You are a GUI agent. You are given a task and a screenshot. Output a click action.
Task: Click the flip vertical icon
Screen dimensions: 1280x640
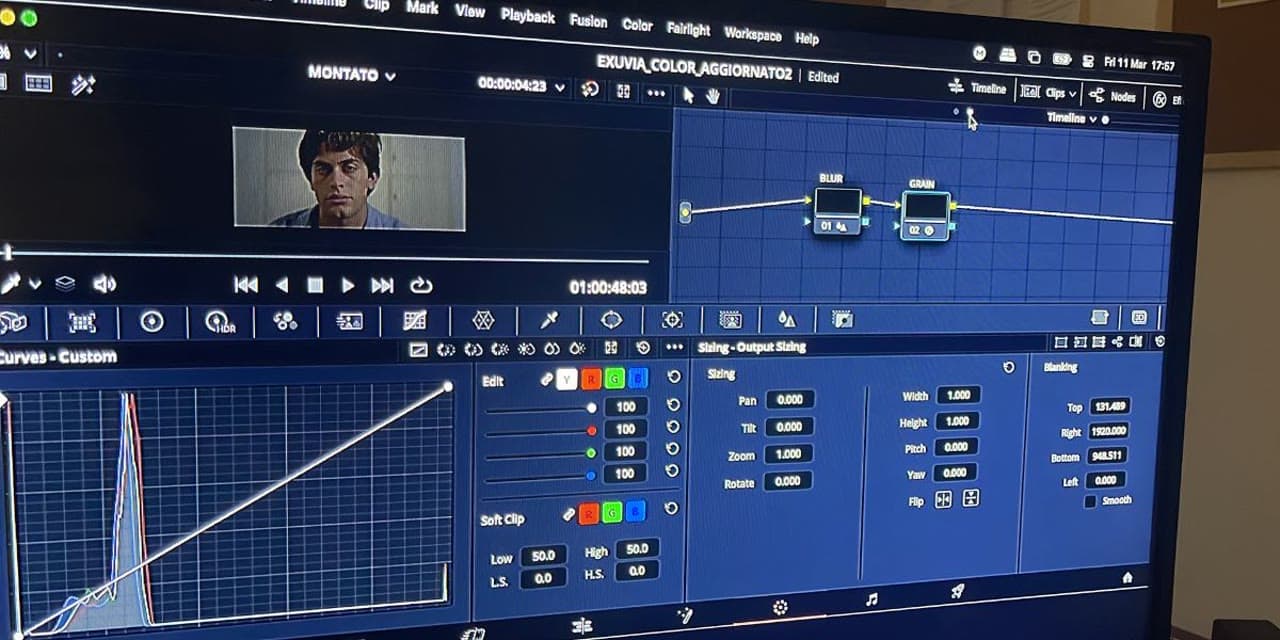coord(970,498)
